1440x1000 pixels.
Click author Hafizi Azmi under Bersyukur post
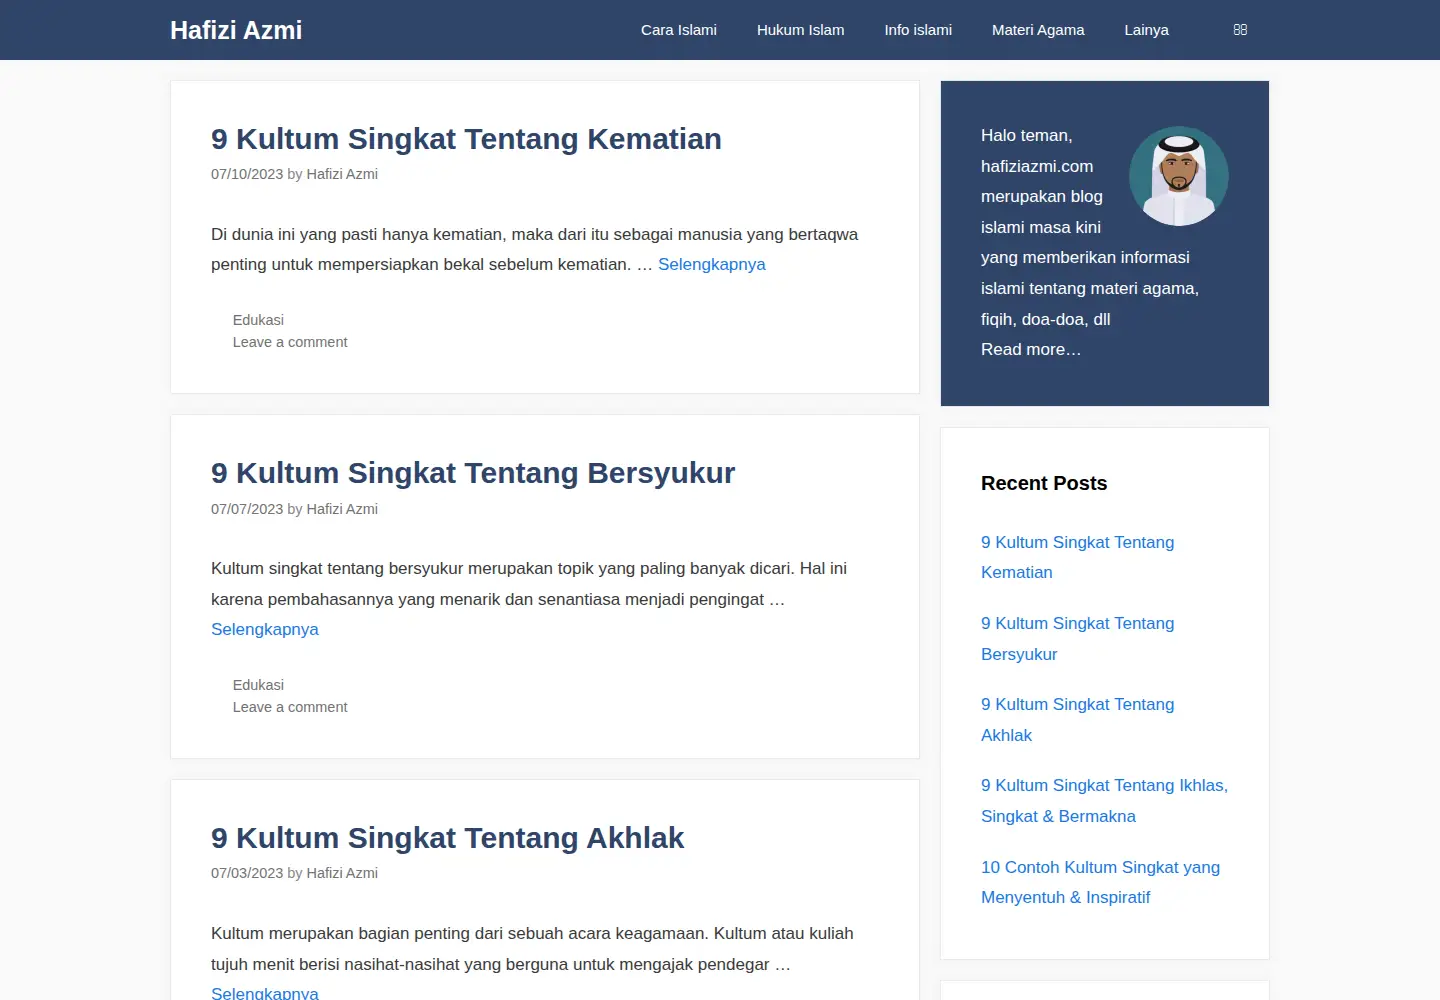[x=342, y=509]
